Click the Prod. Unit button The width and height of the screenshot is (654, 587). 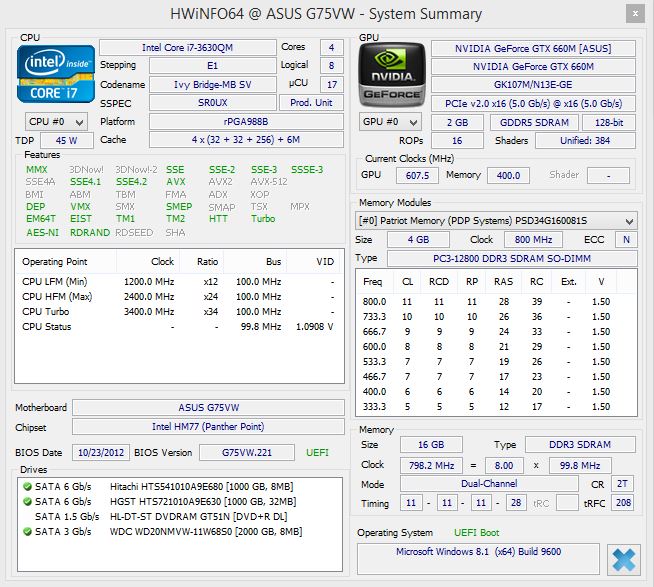(x=311, y=102)
